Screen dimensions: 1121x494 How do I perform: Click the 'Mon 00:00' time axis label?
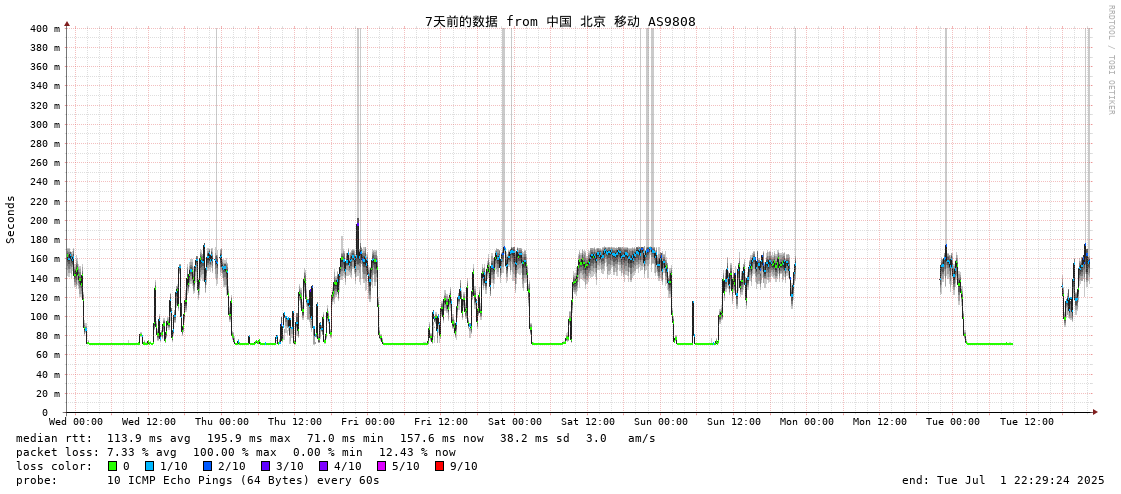pyautogui.click(x=807, y=422)
